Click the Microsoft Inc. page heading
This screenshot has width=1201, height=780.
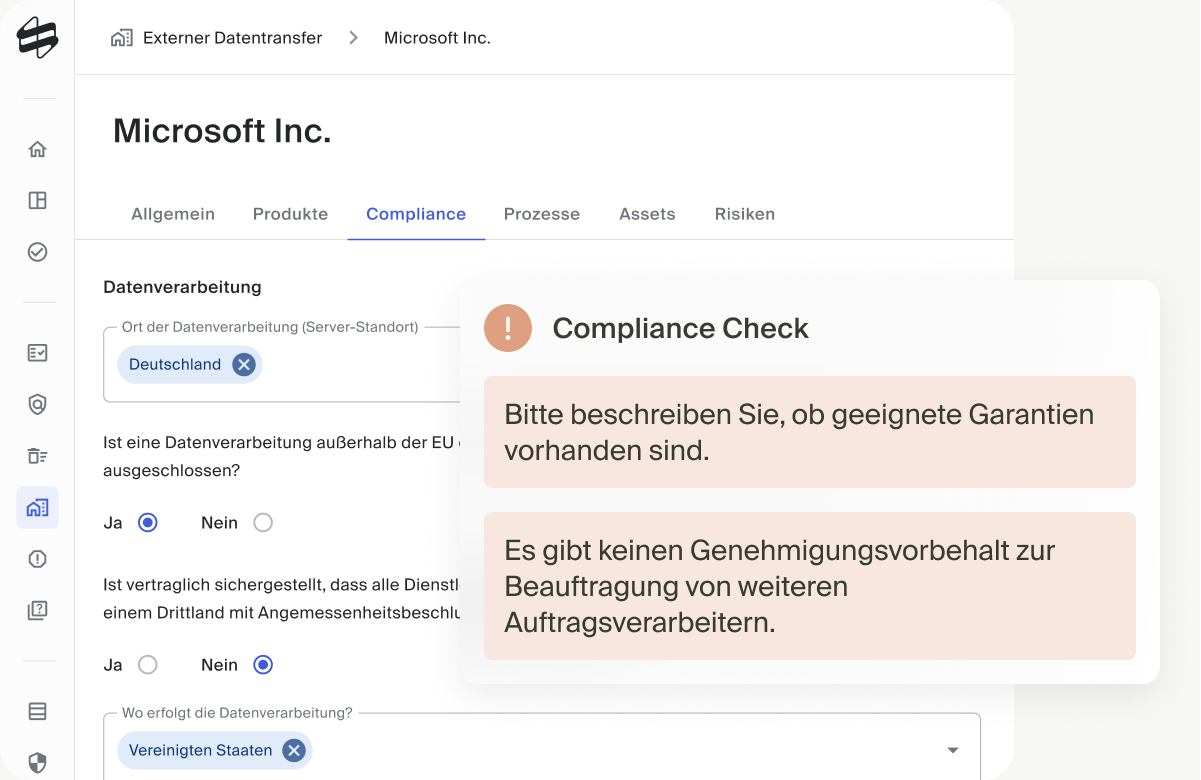click(222, 131)
